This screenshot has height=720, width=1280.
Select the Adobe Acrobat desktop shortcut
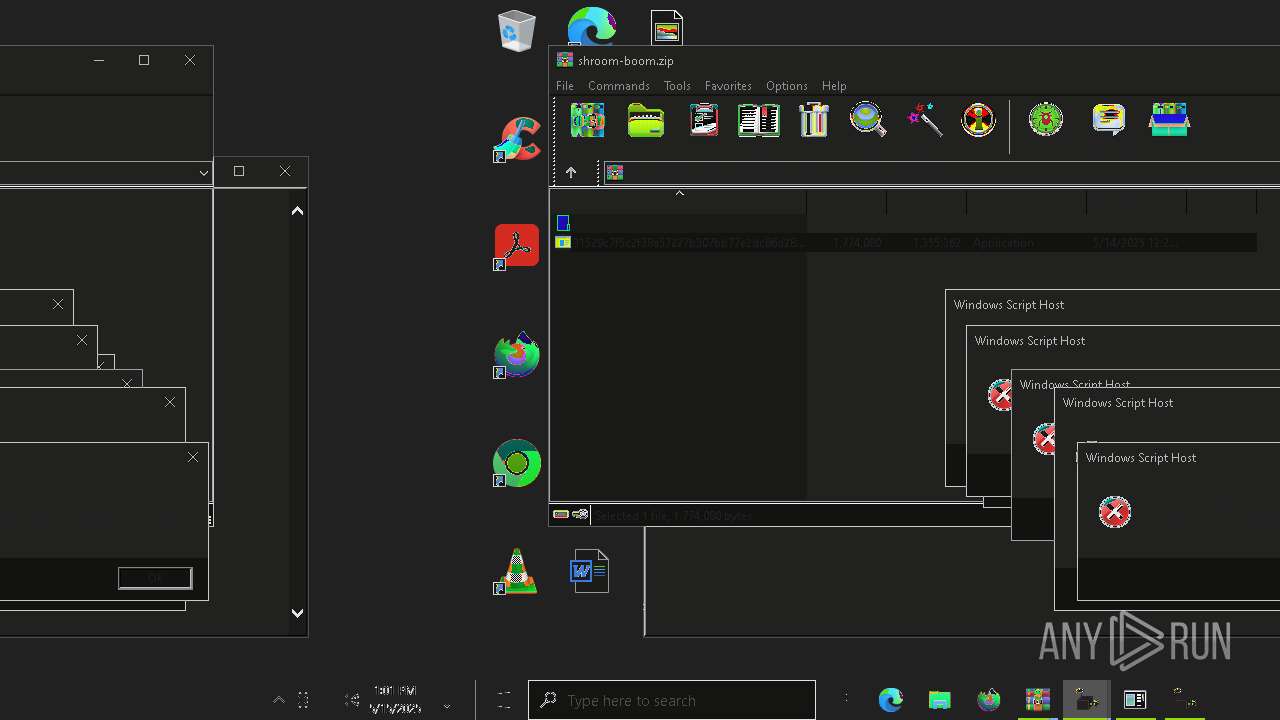pyautogui.click(x=517, y=246)
